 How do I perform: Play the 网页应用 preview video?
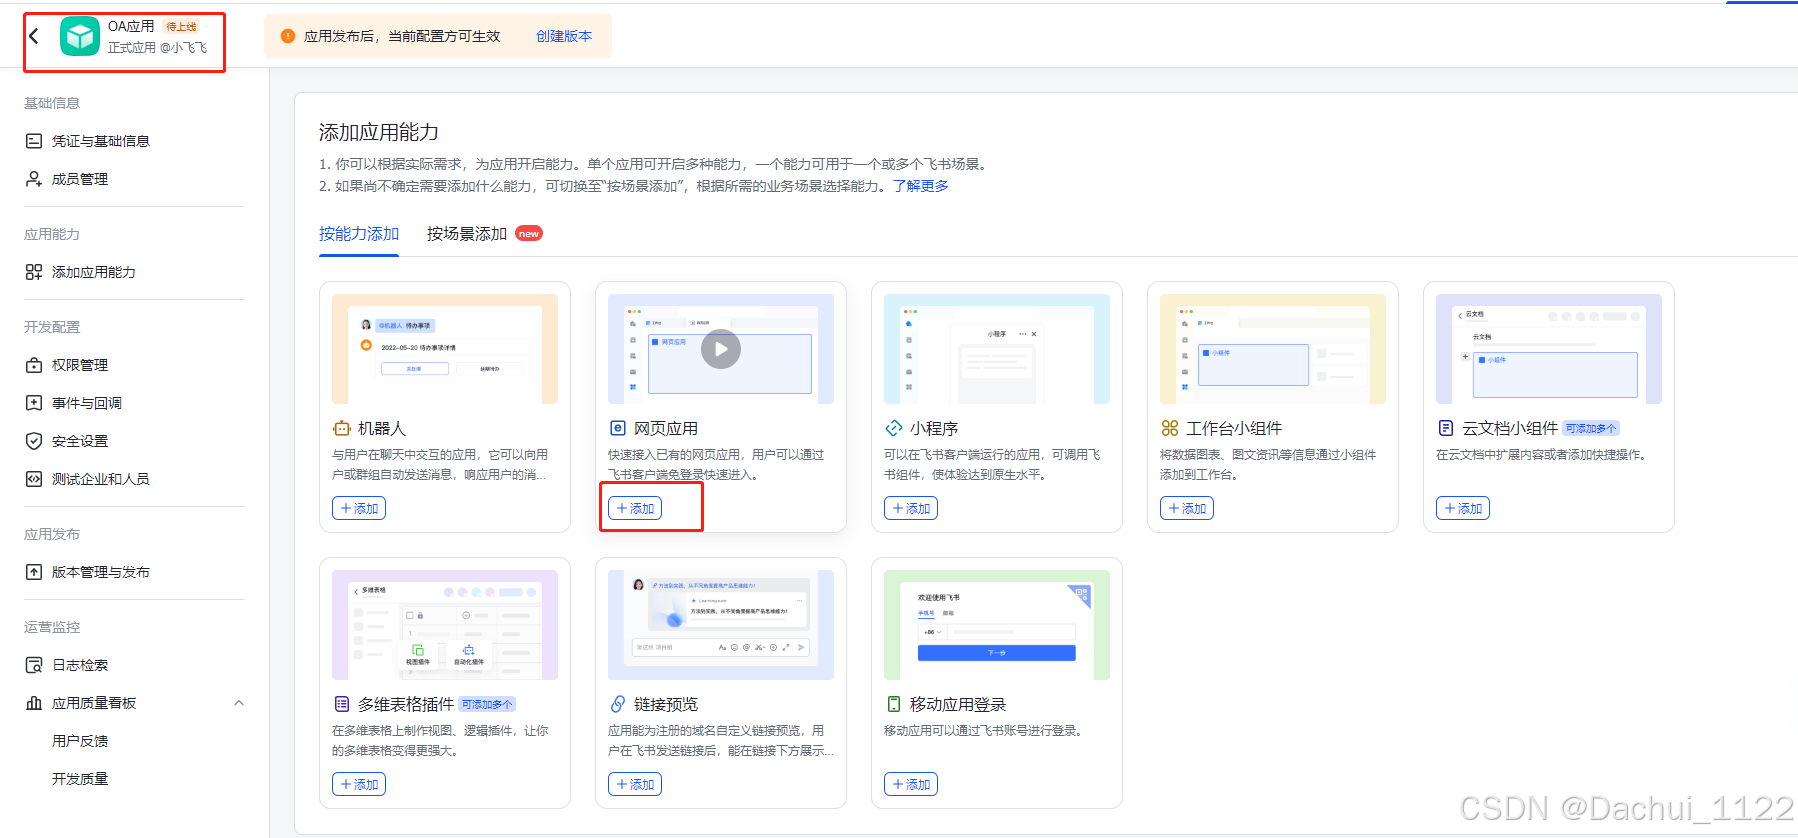point(721,349)
